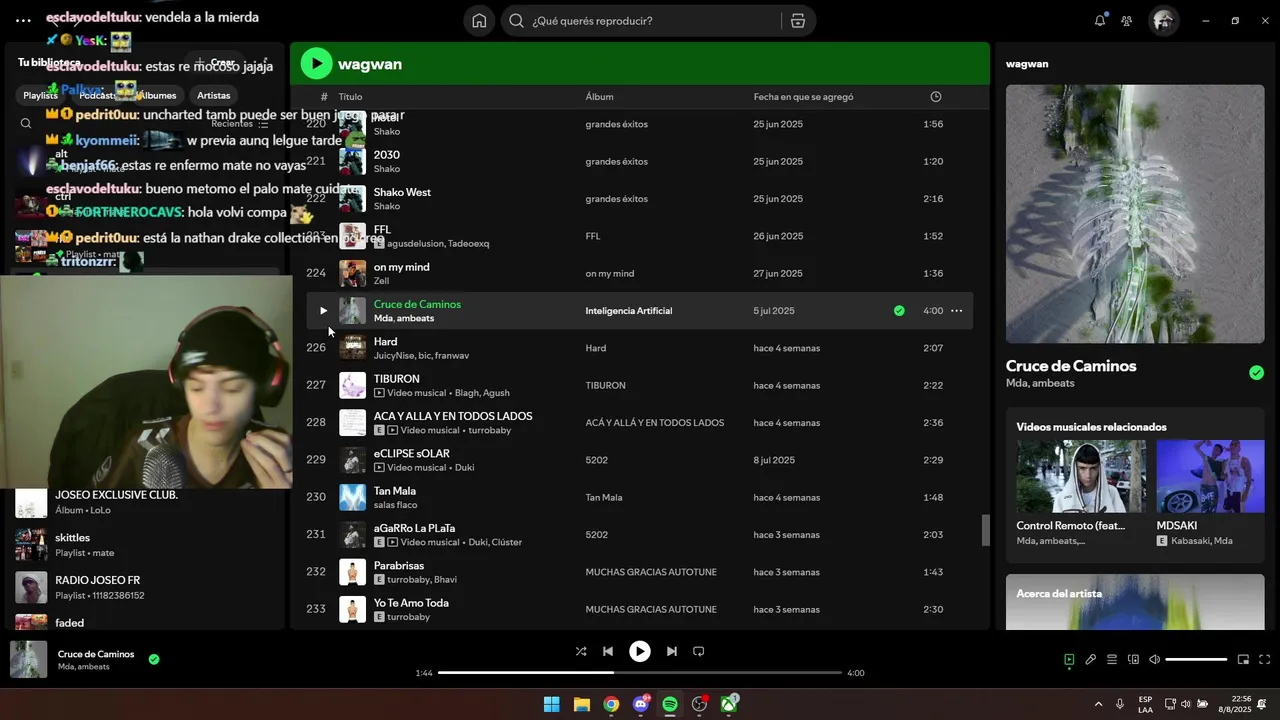The height and width of the screenshot is (720, 1280).
Task: Toggle shuffle in the player bar
Action: tap(581, 651)
